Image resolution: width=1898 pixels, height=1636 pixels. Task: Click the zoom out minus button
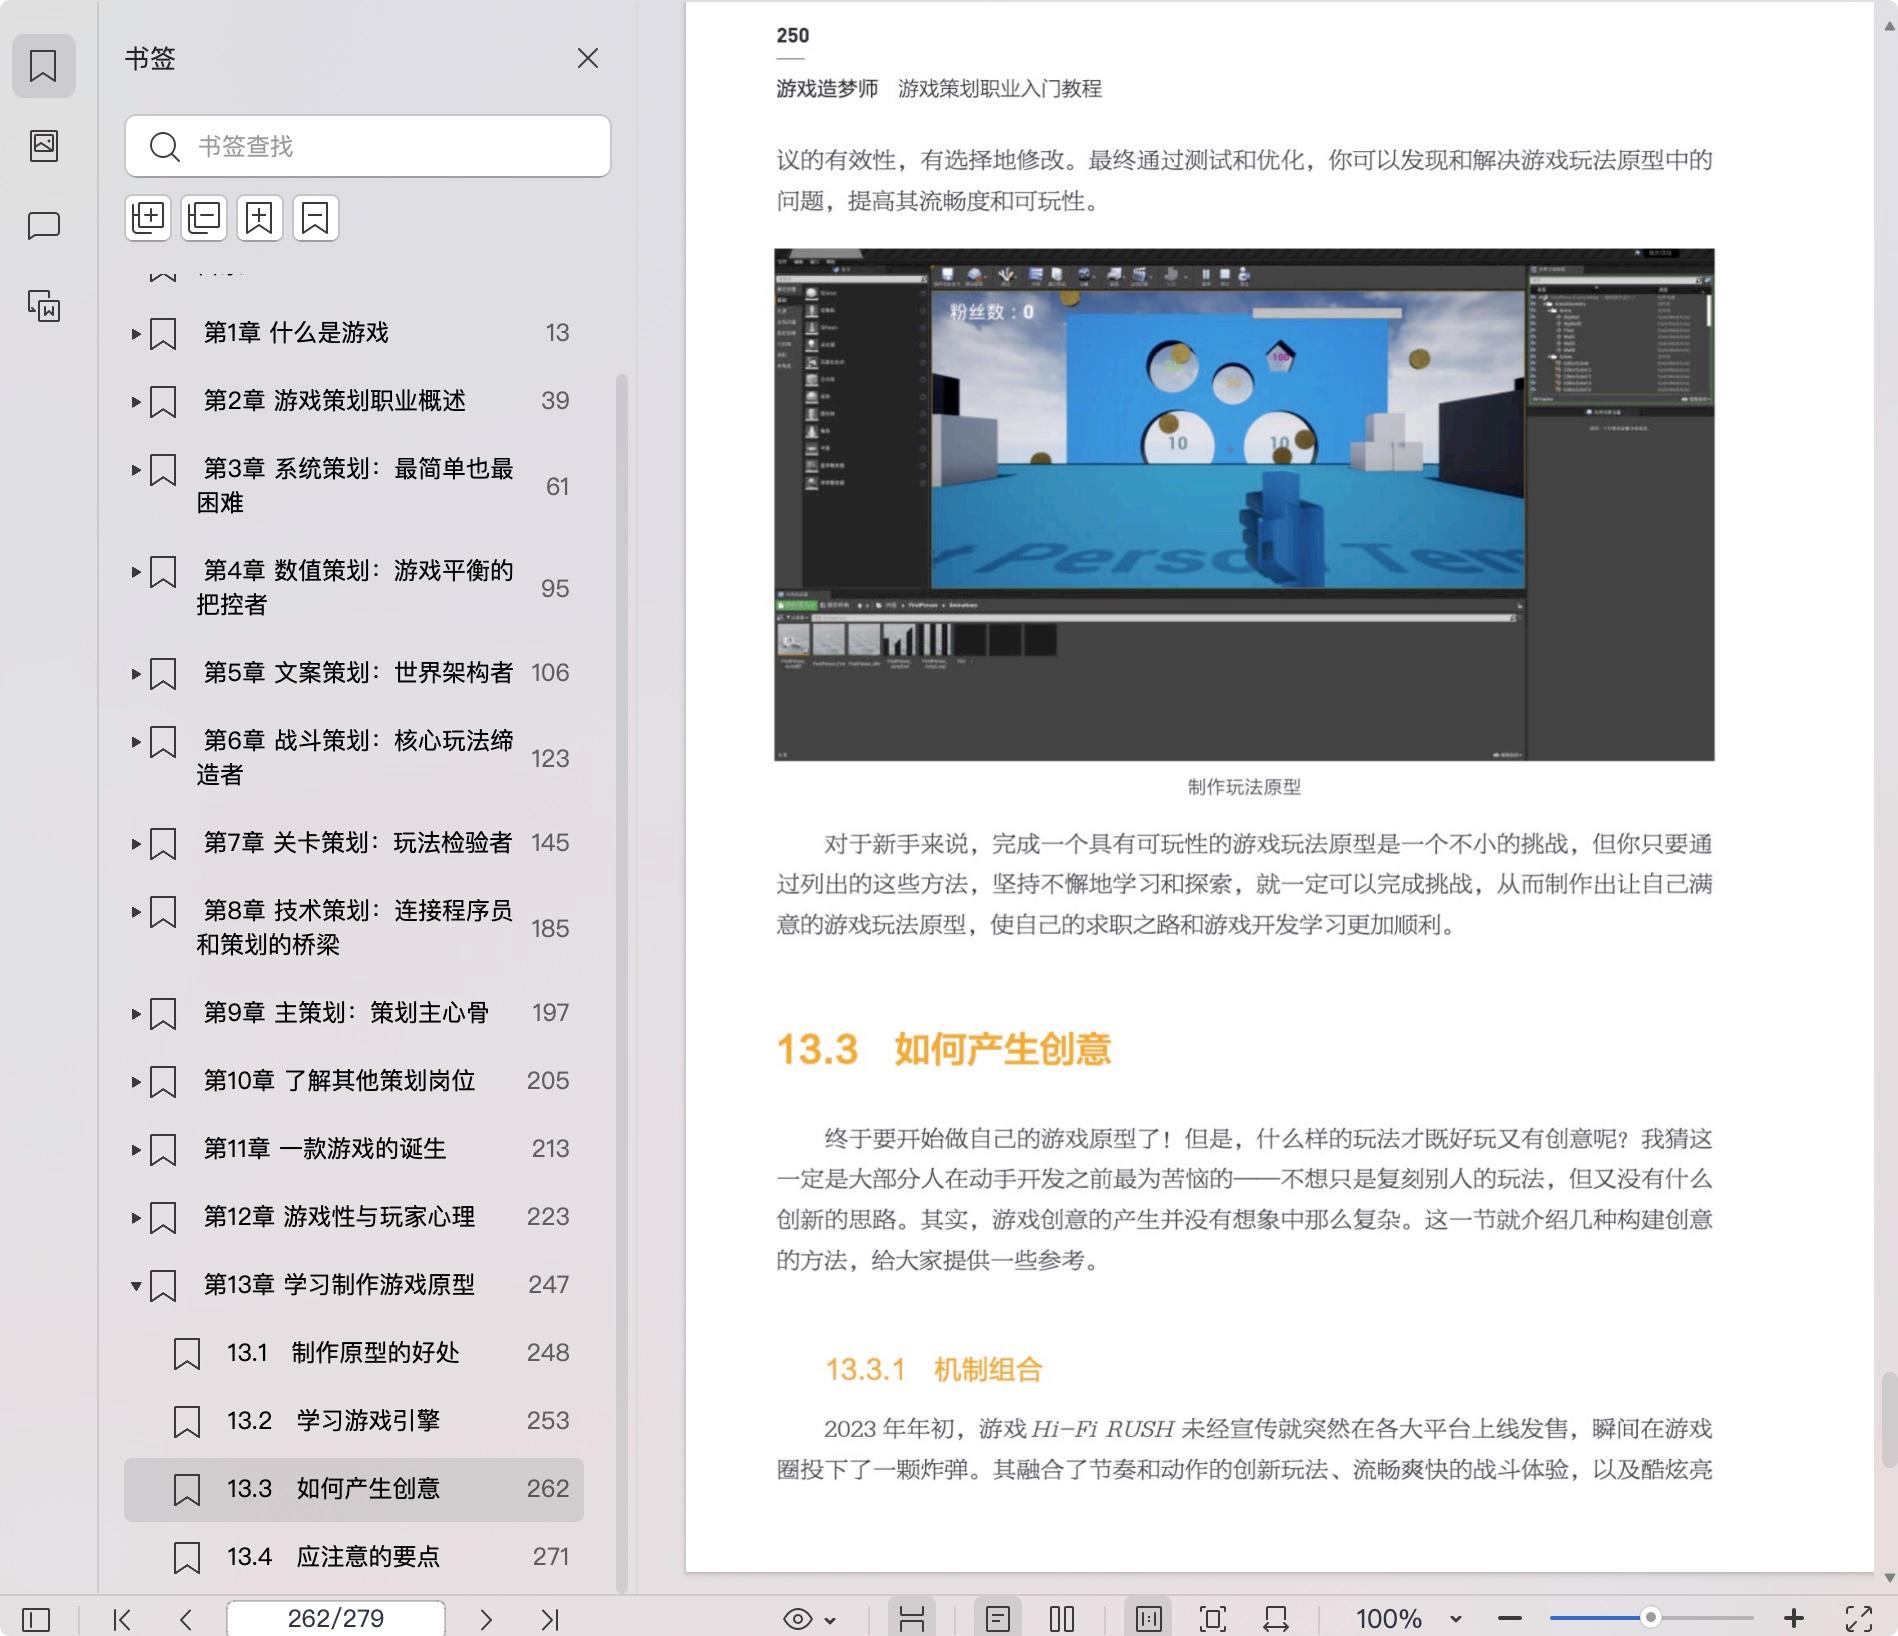coord(1510,1619)
